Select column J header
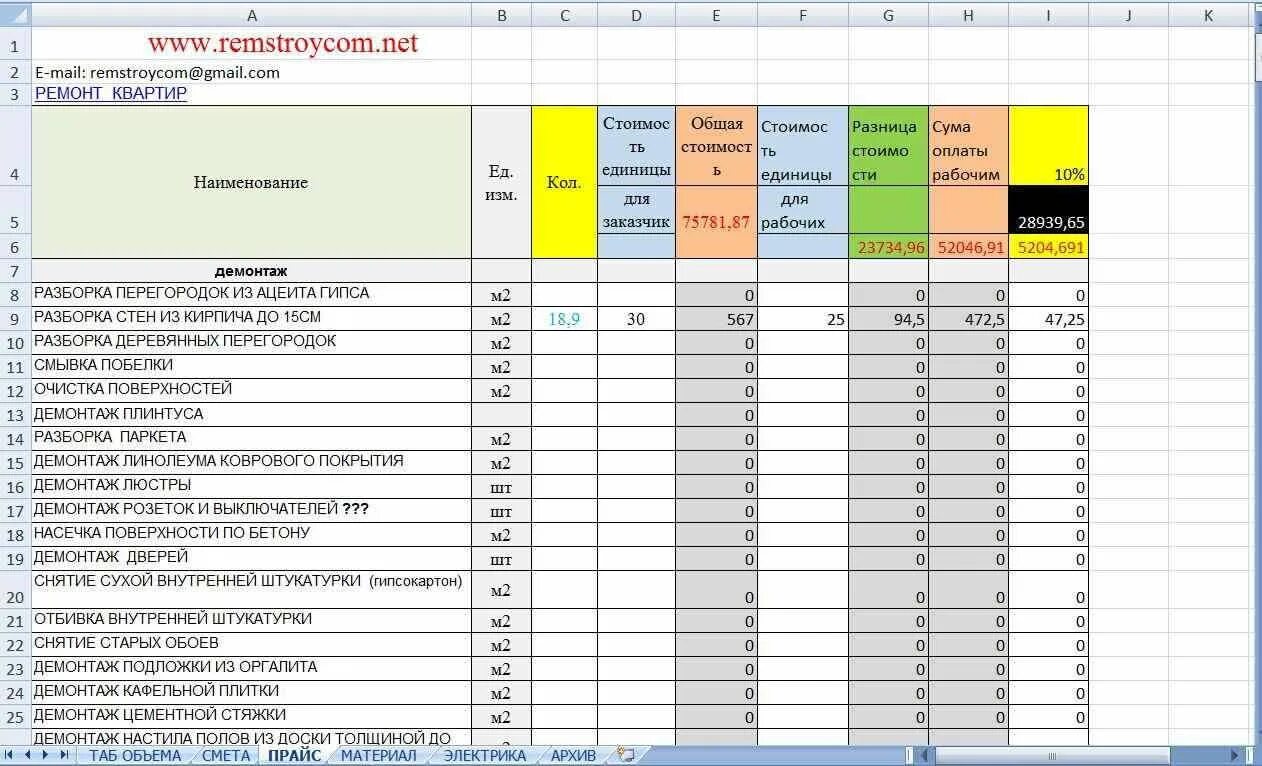1262x766 pixels. tap(1128, 15)
